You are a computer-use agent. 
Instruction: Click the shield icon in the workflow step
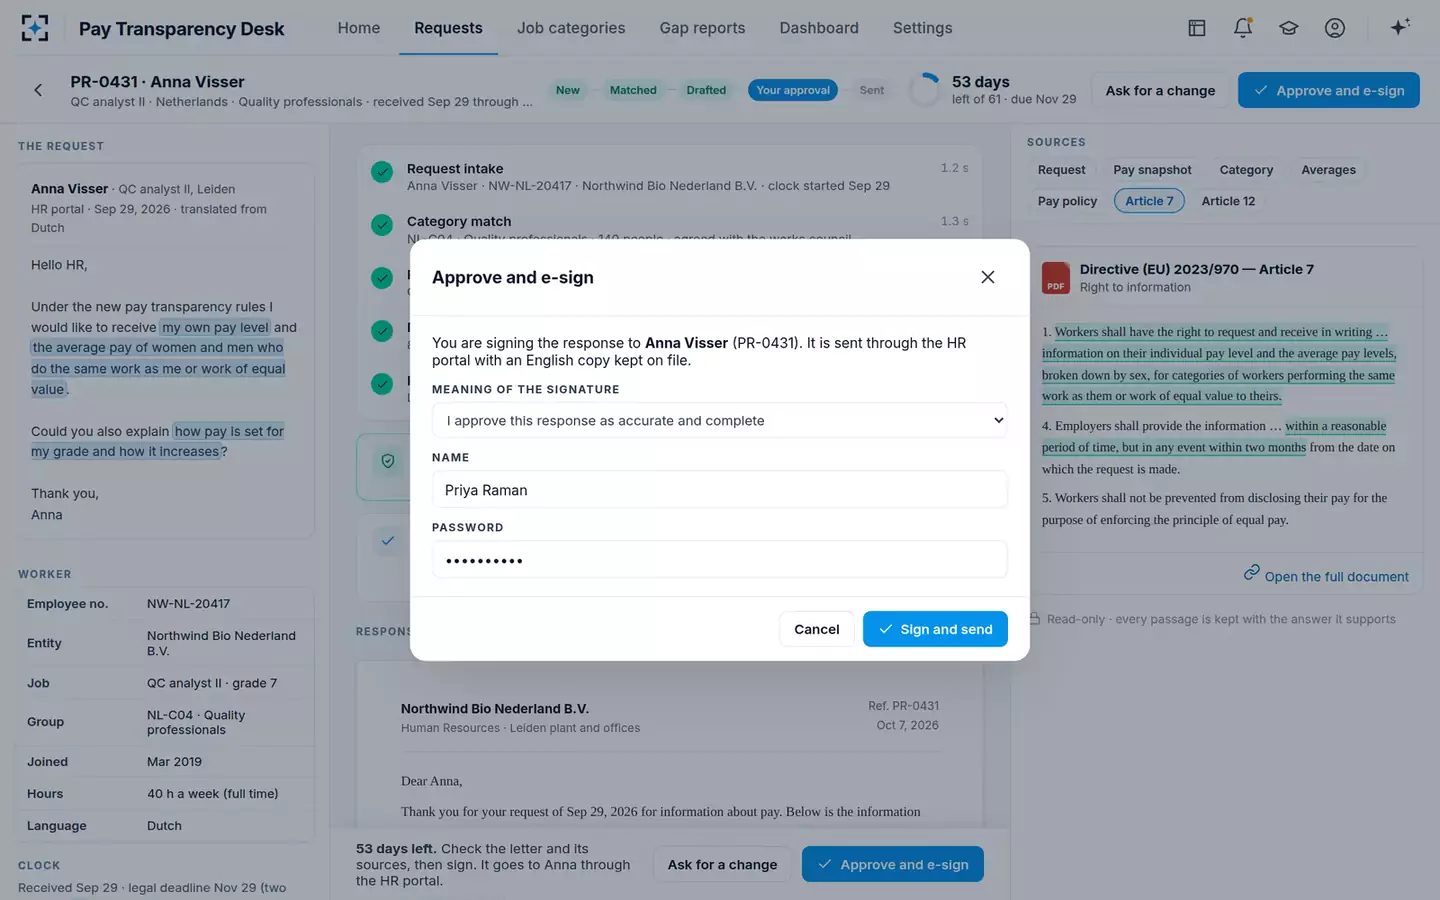pyautogui.click(x=388, y=461)
